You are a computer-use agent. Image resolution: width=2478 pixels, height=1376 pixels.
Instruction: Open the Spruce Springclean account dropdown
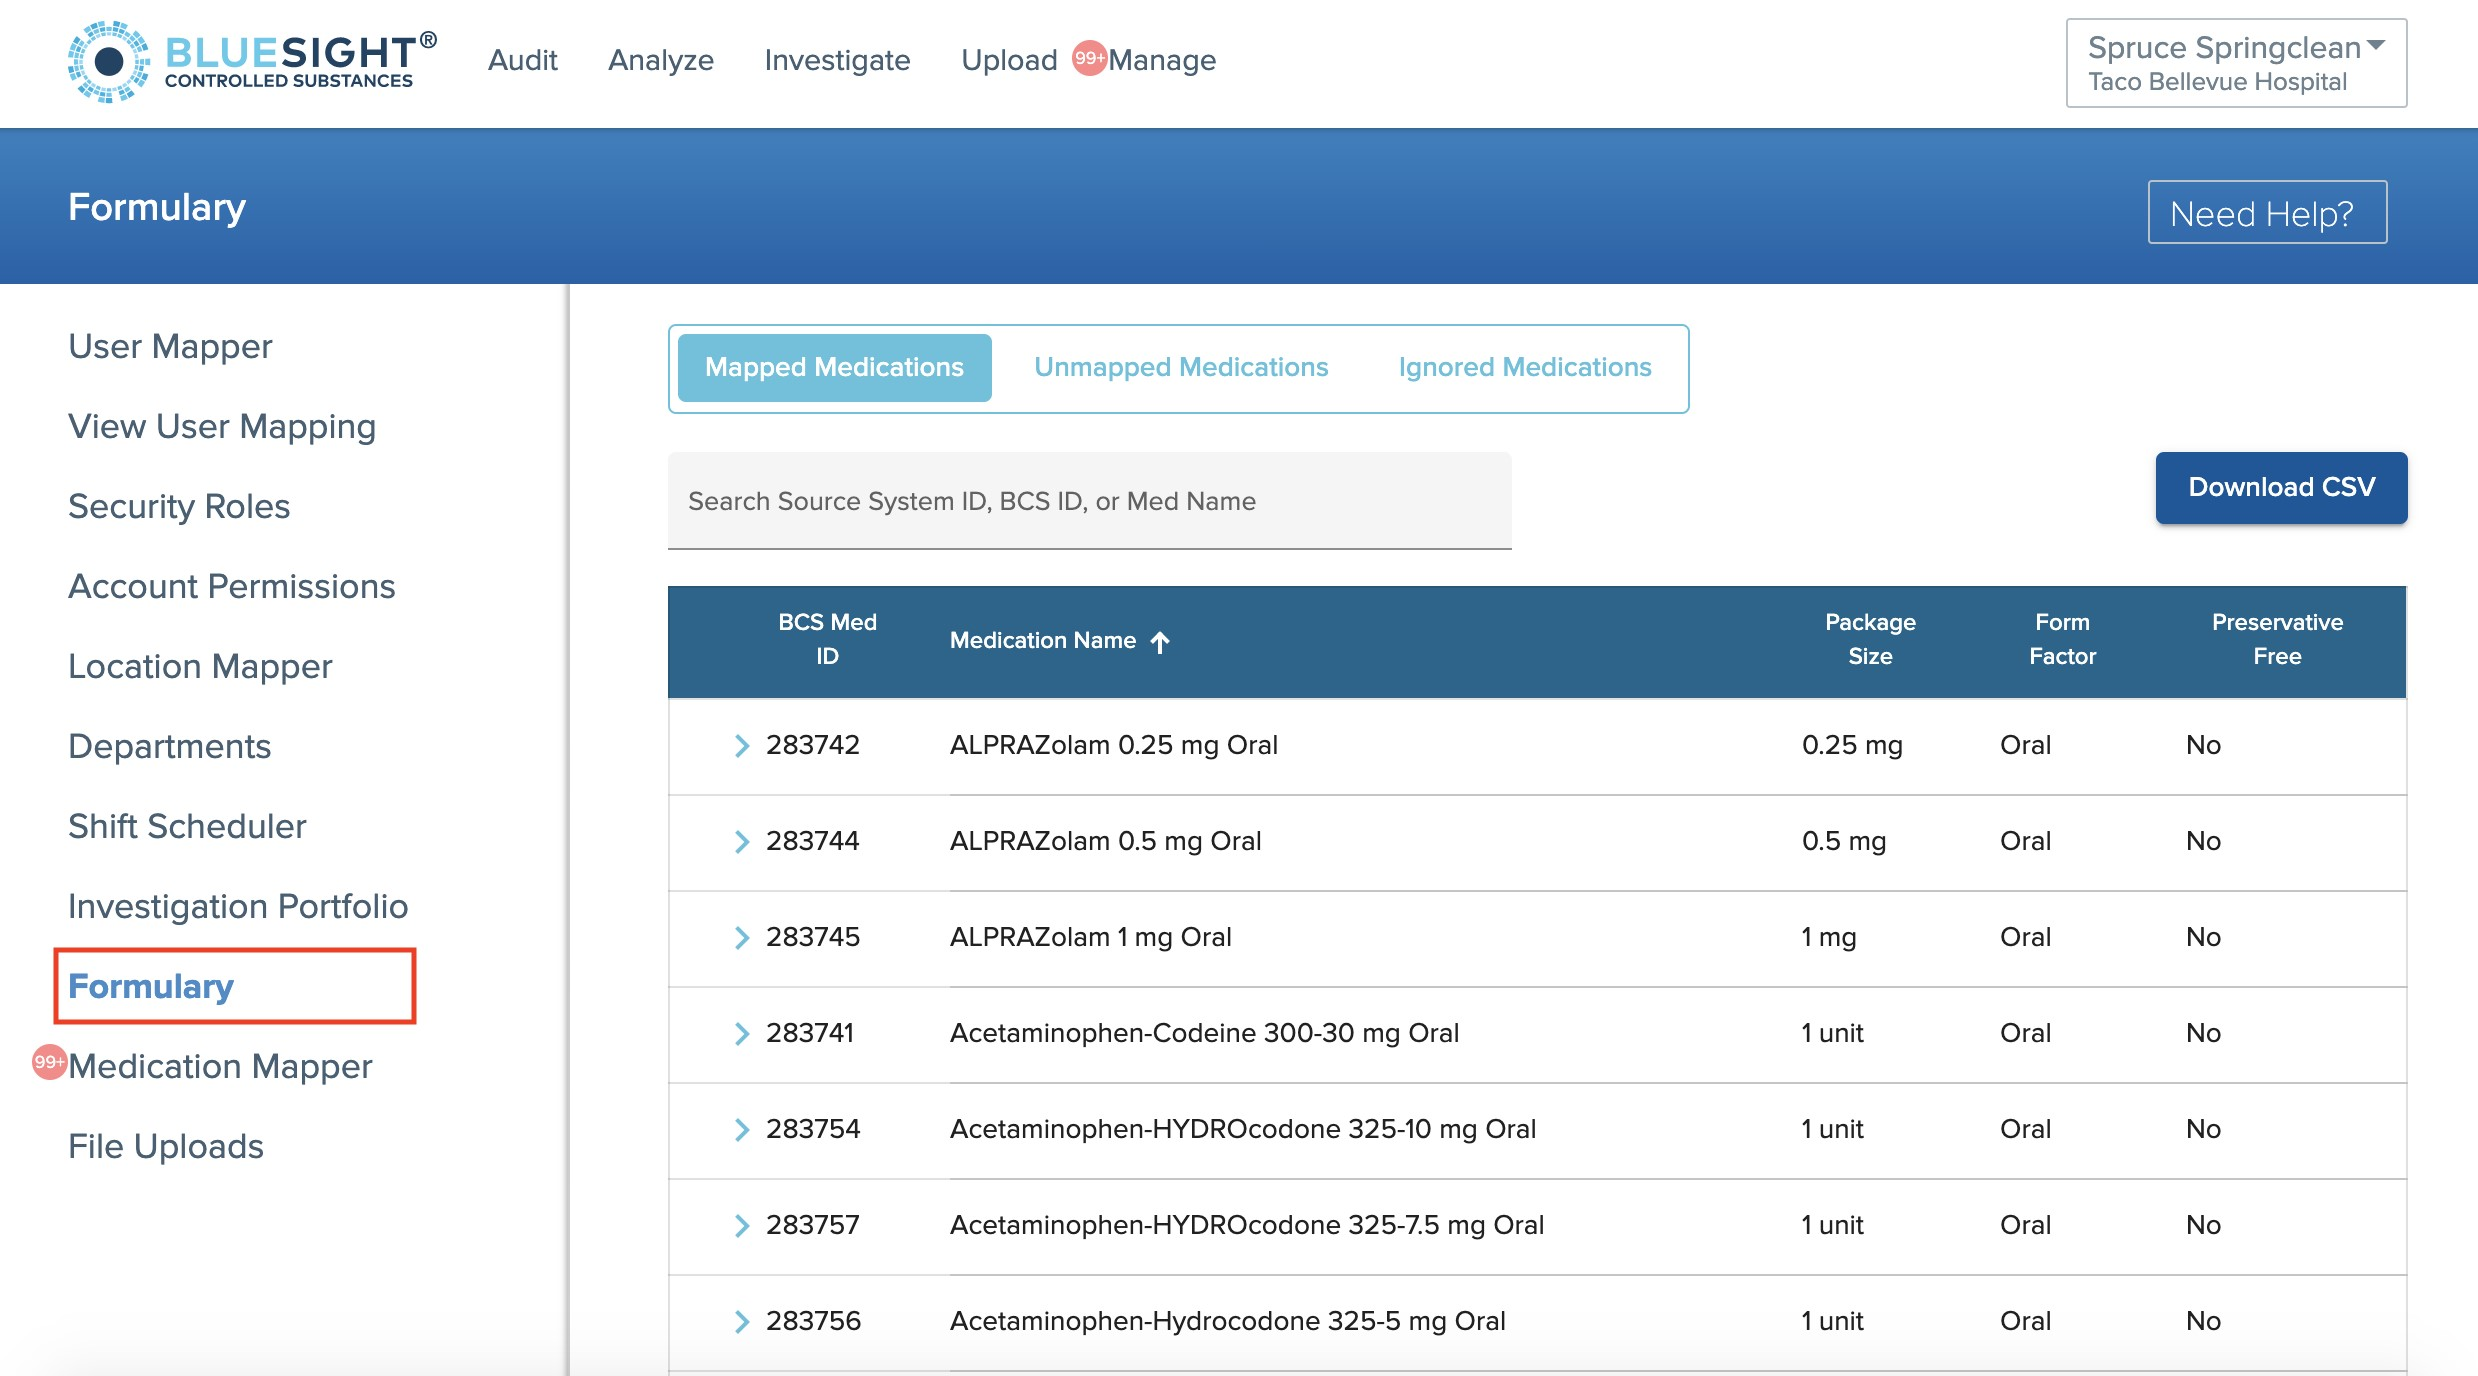(2236, 63)
